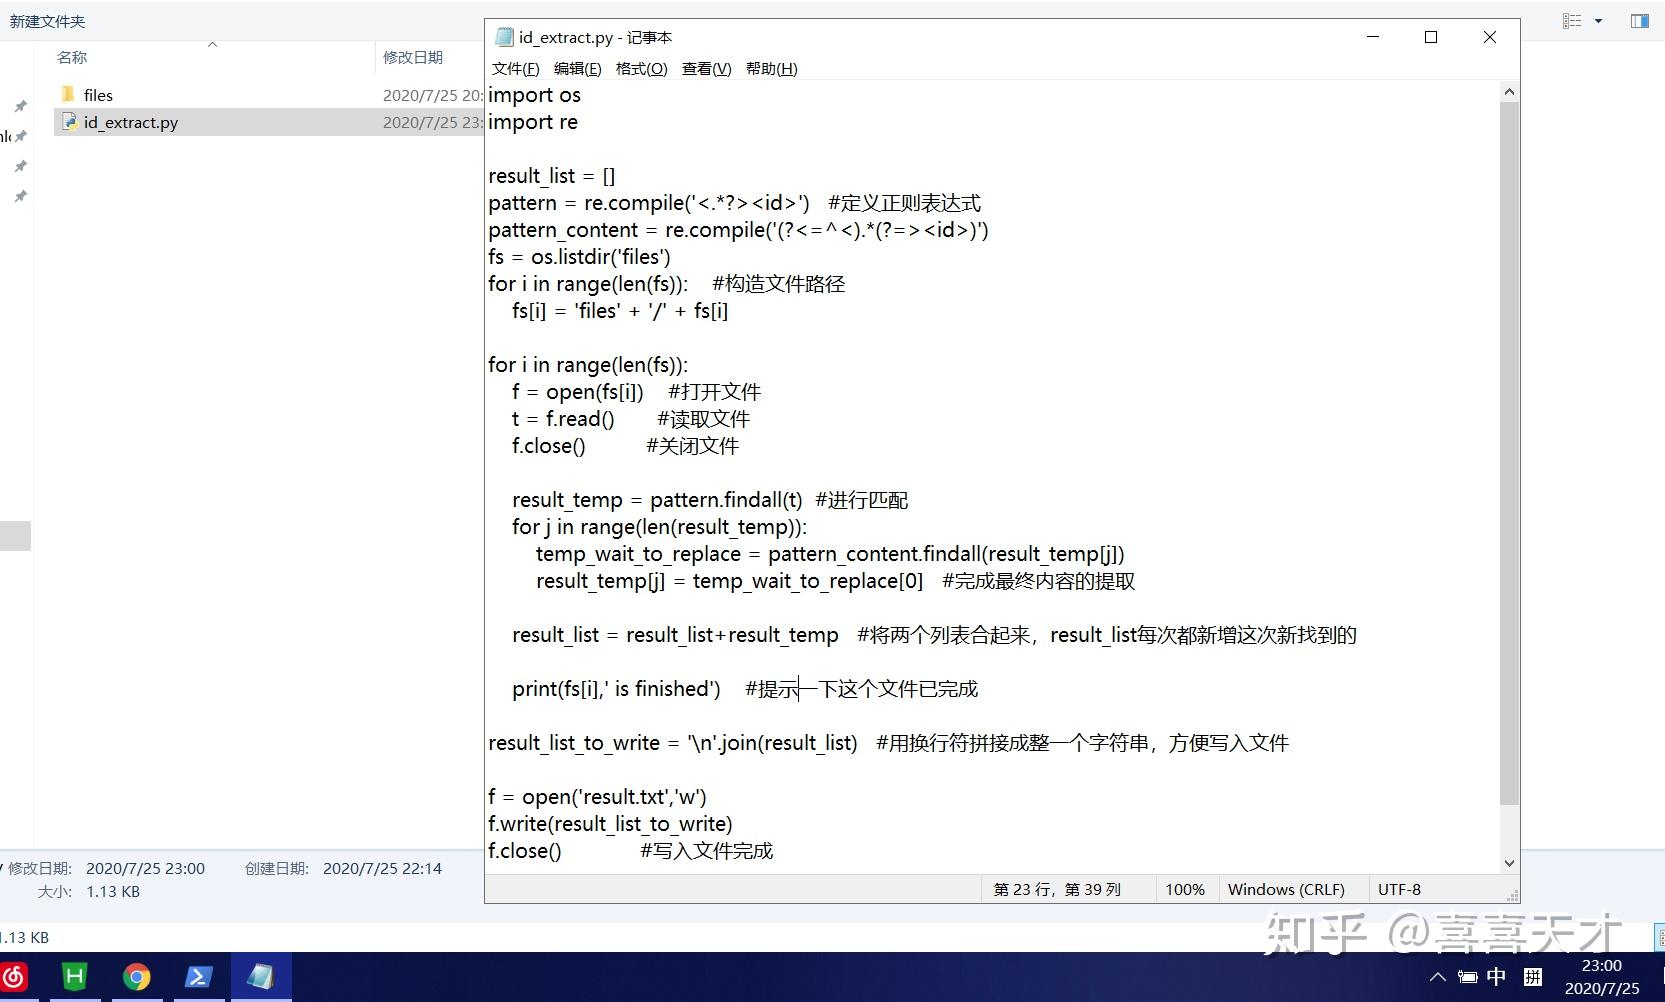Click the #定义正则表达式 comment
This screenshot has width=1665, height=1002.
coord(904,203)
